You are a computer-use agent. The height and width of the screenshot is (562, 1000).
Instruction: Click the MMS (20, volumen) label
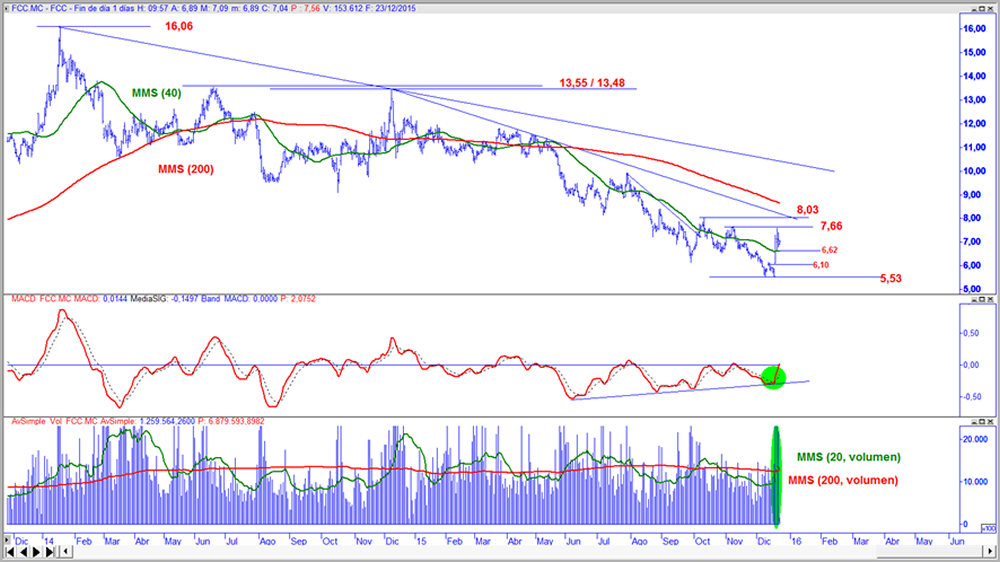coord(848,457)
